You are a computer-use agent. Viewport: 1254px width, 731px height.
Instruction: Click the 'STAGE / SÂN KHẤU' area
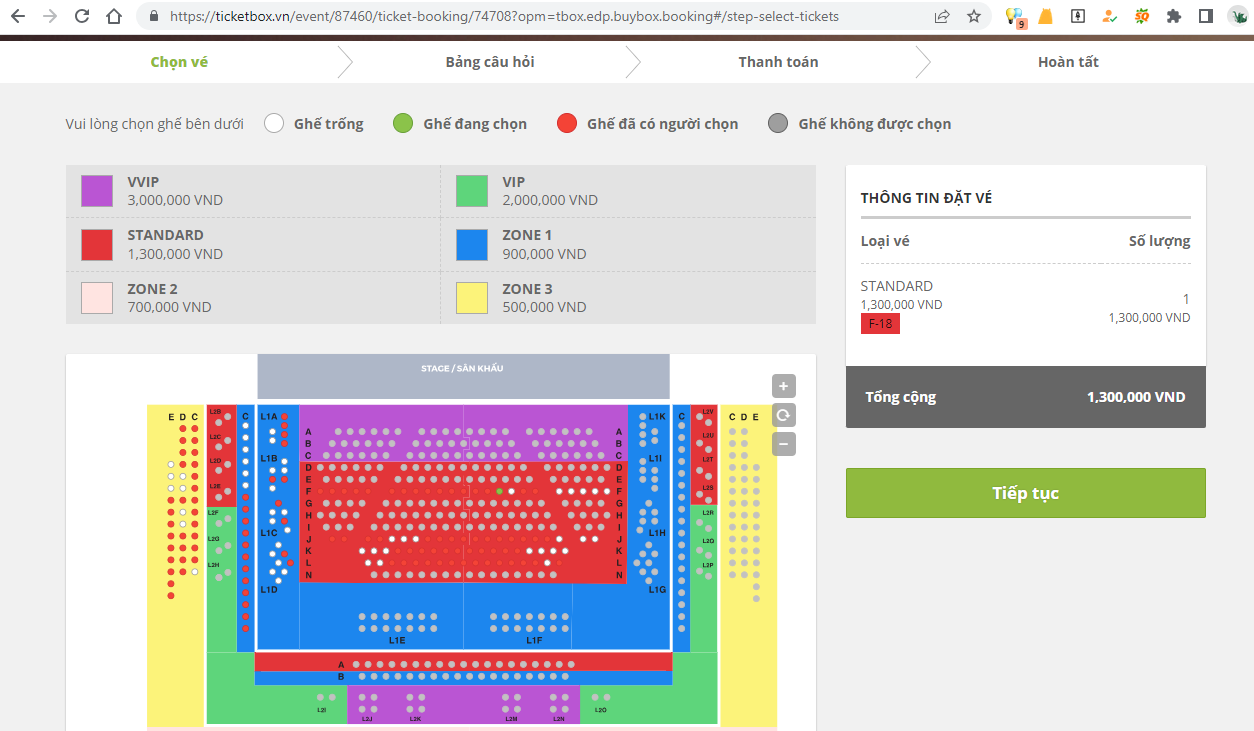coord(463,376)
